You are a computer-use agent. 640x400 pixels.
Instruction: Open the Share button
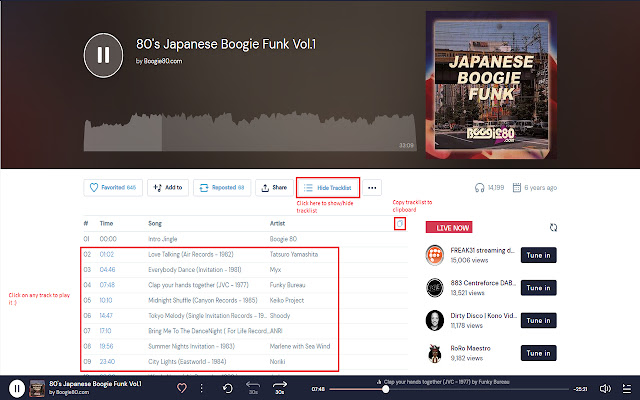click(274, 188)
